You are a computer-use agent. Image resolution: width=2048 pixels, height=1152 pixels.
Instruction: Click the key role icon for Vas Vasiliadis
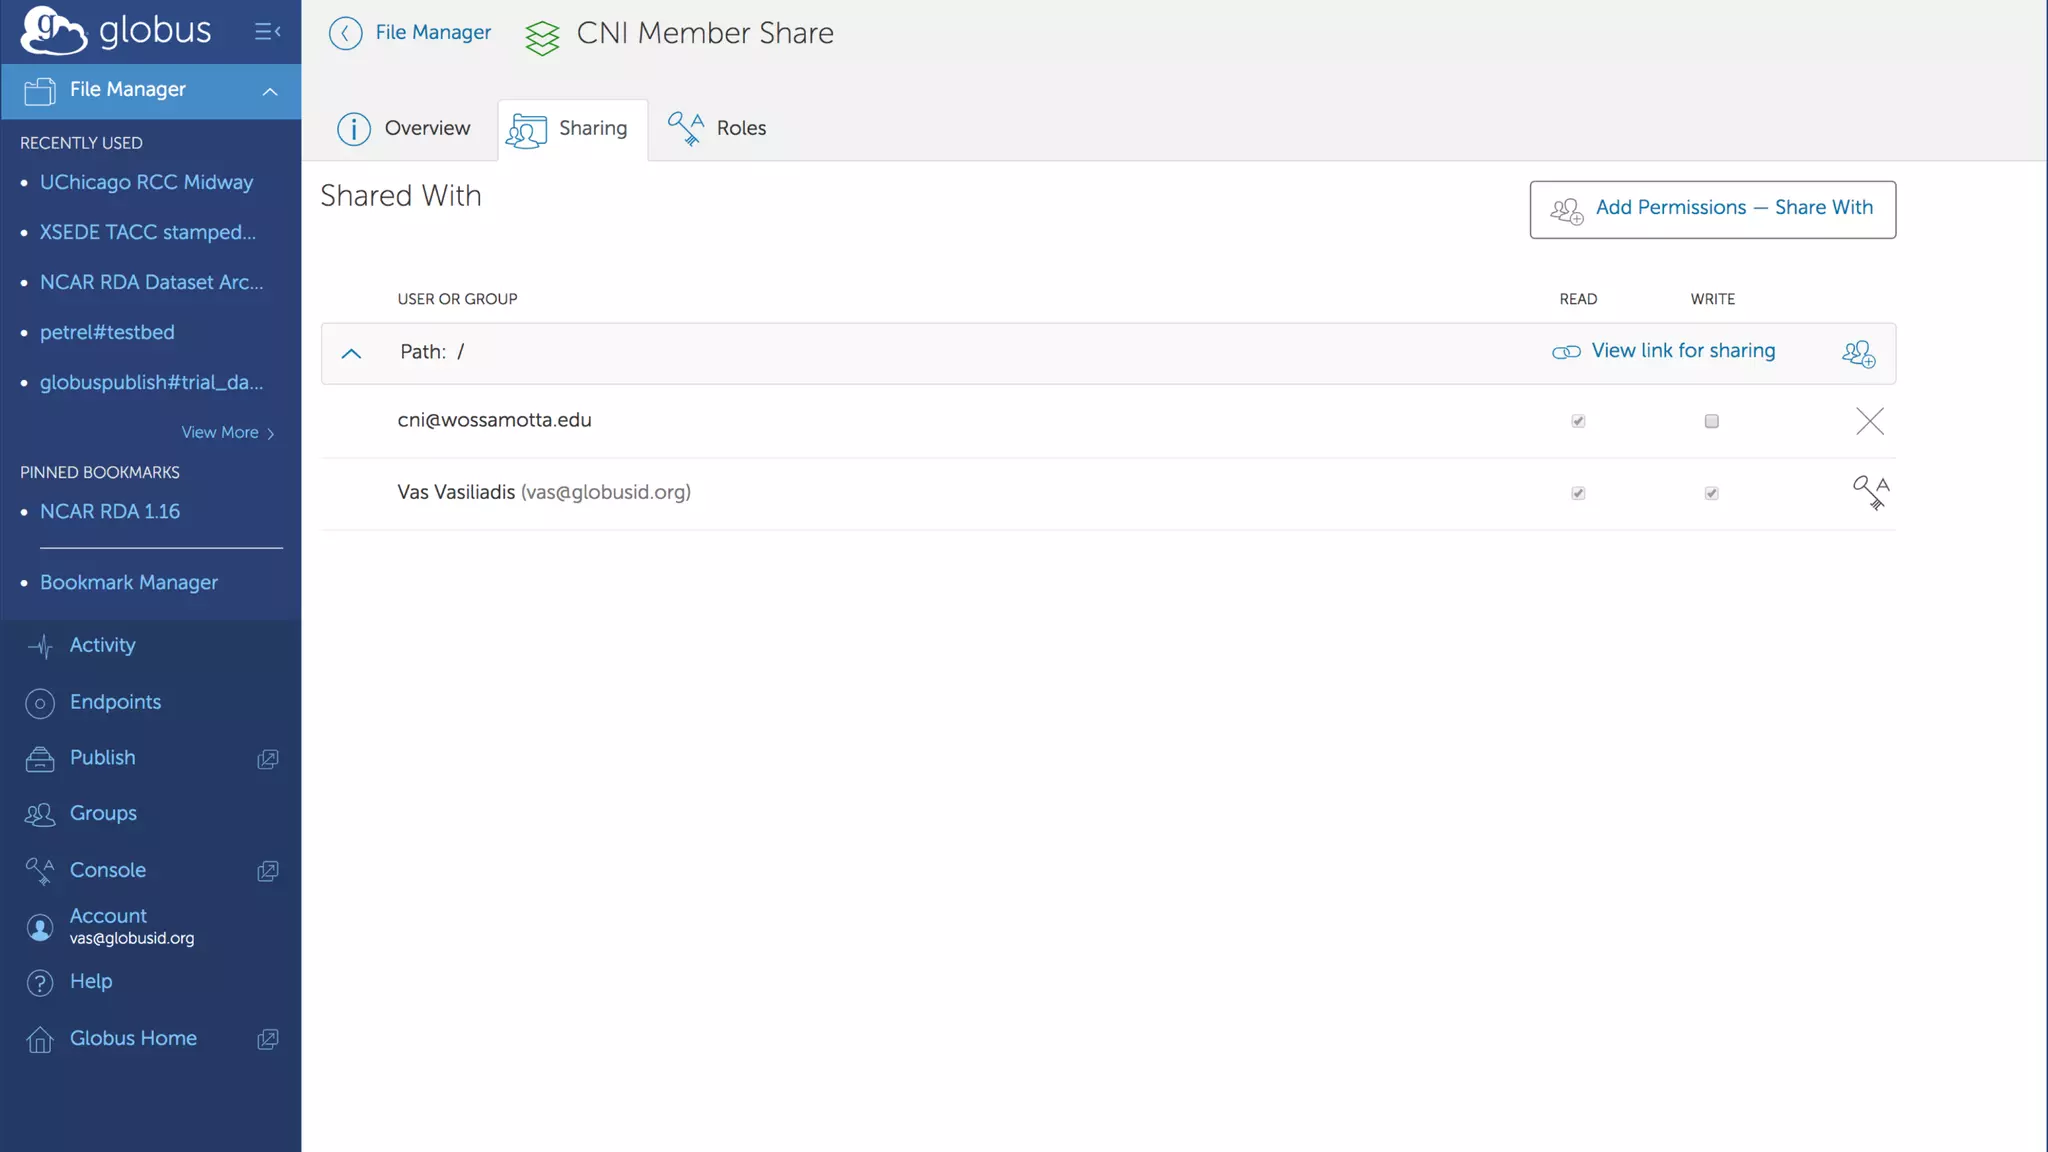(x=1870, y=492)
